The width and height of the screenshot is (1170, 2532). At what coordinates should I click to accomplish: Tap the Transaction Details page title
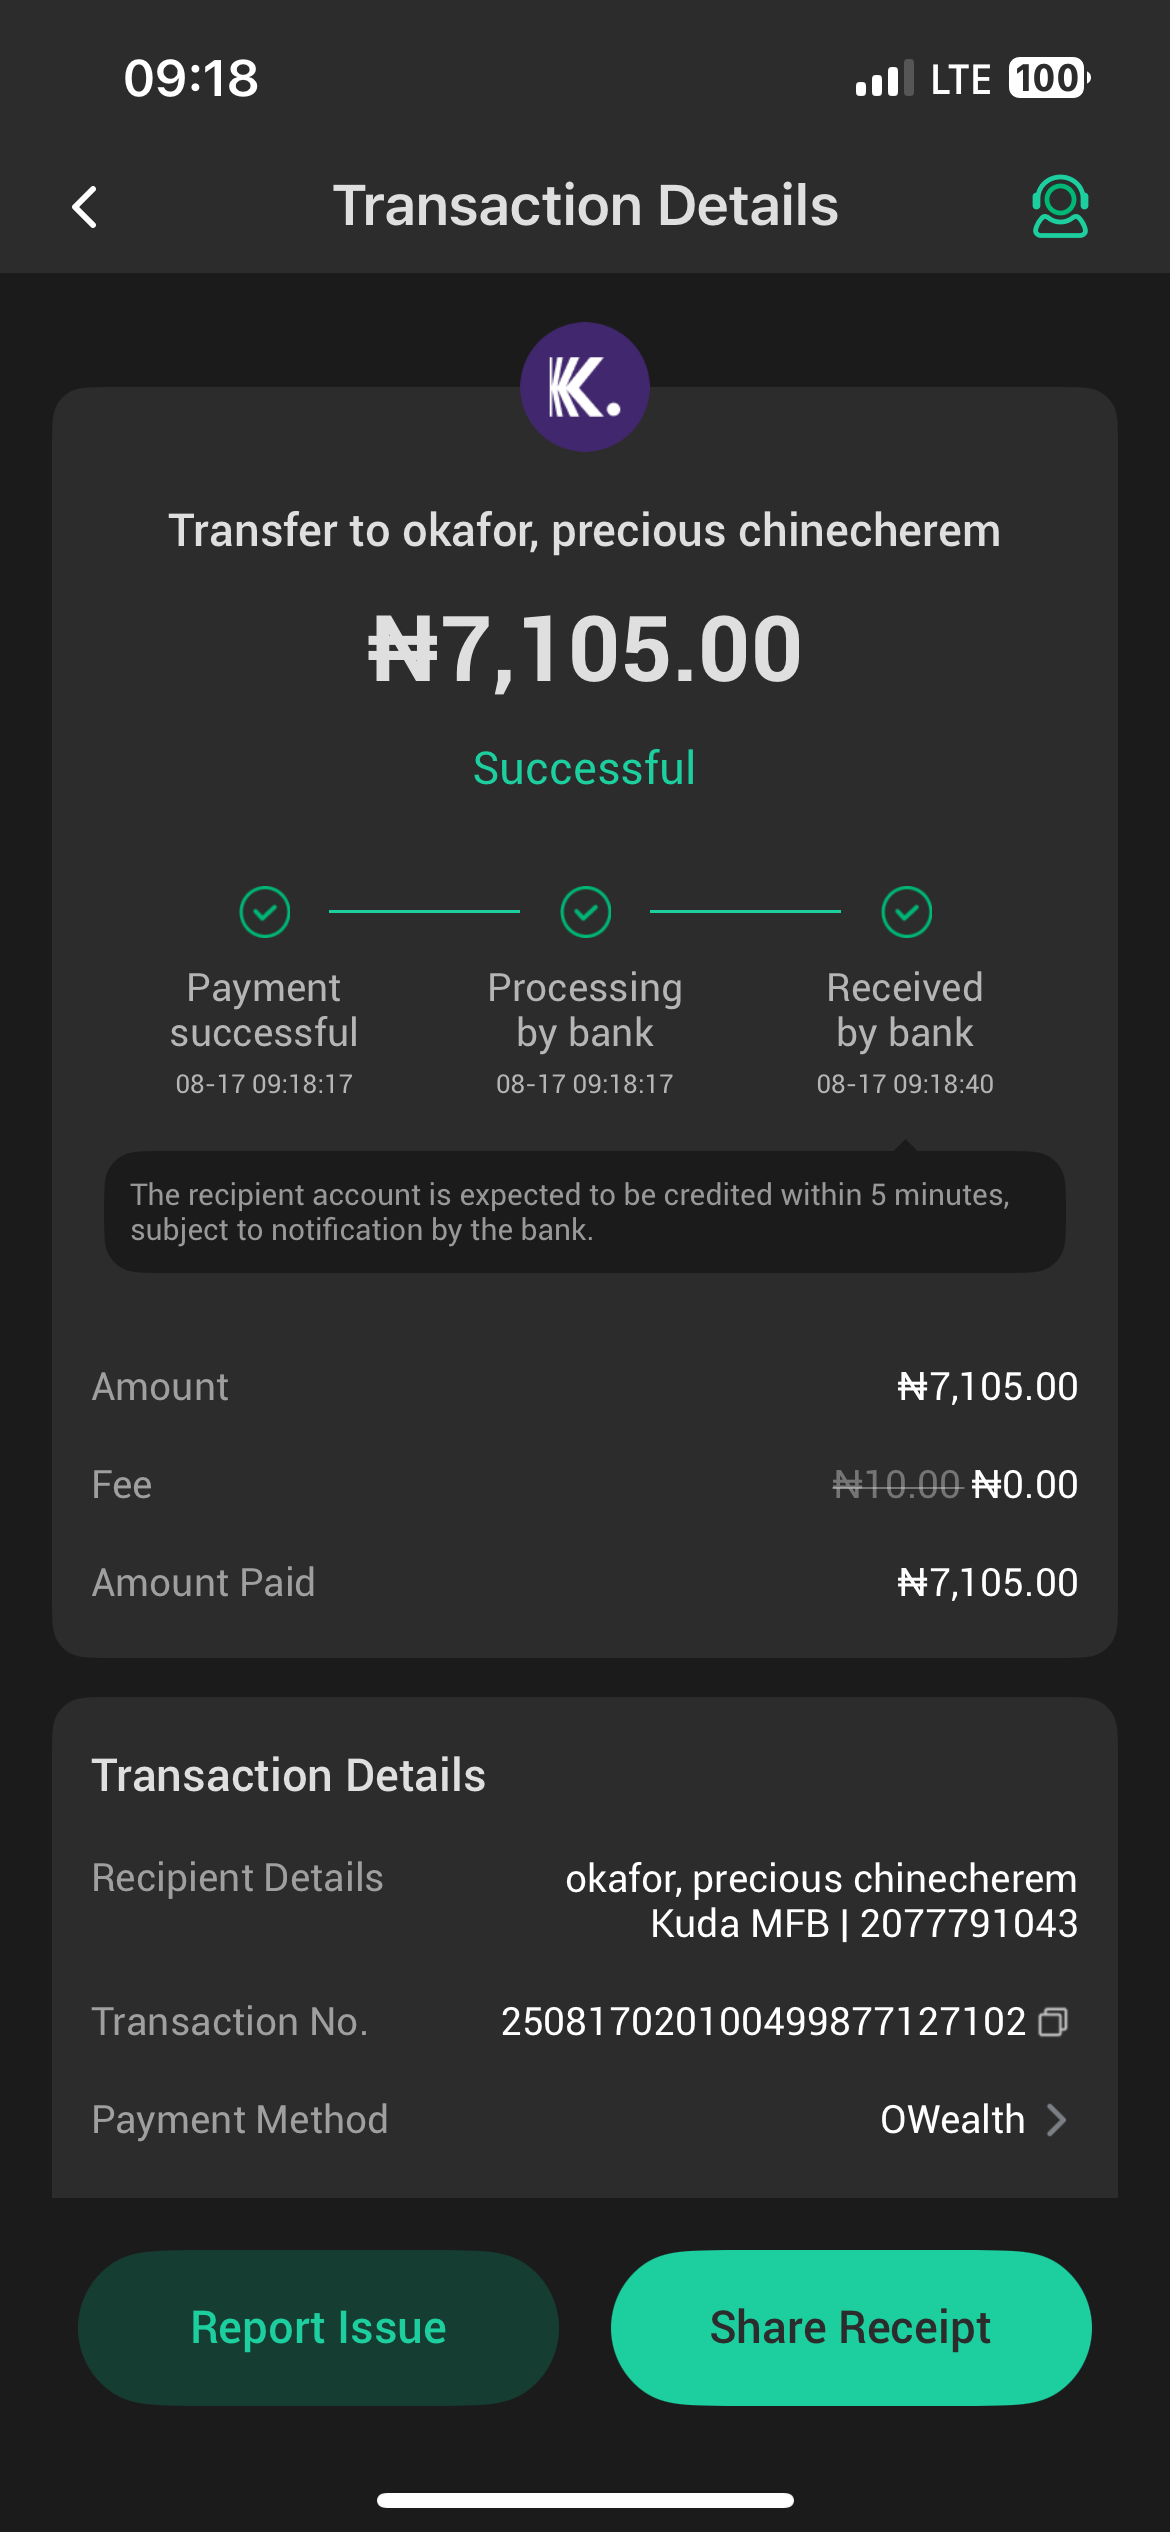coord(585,206)
